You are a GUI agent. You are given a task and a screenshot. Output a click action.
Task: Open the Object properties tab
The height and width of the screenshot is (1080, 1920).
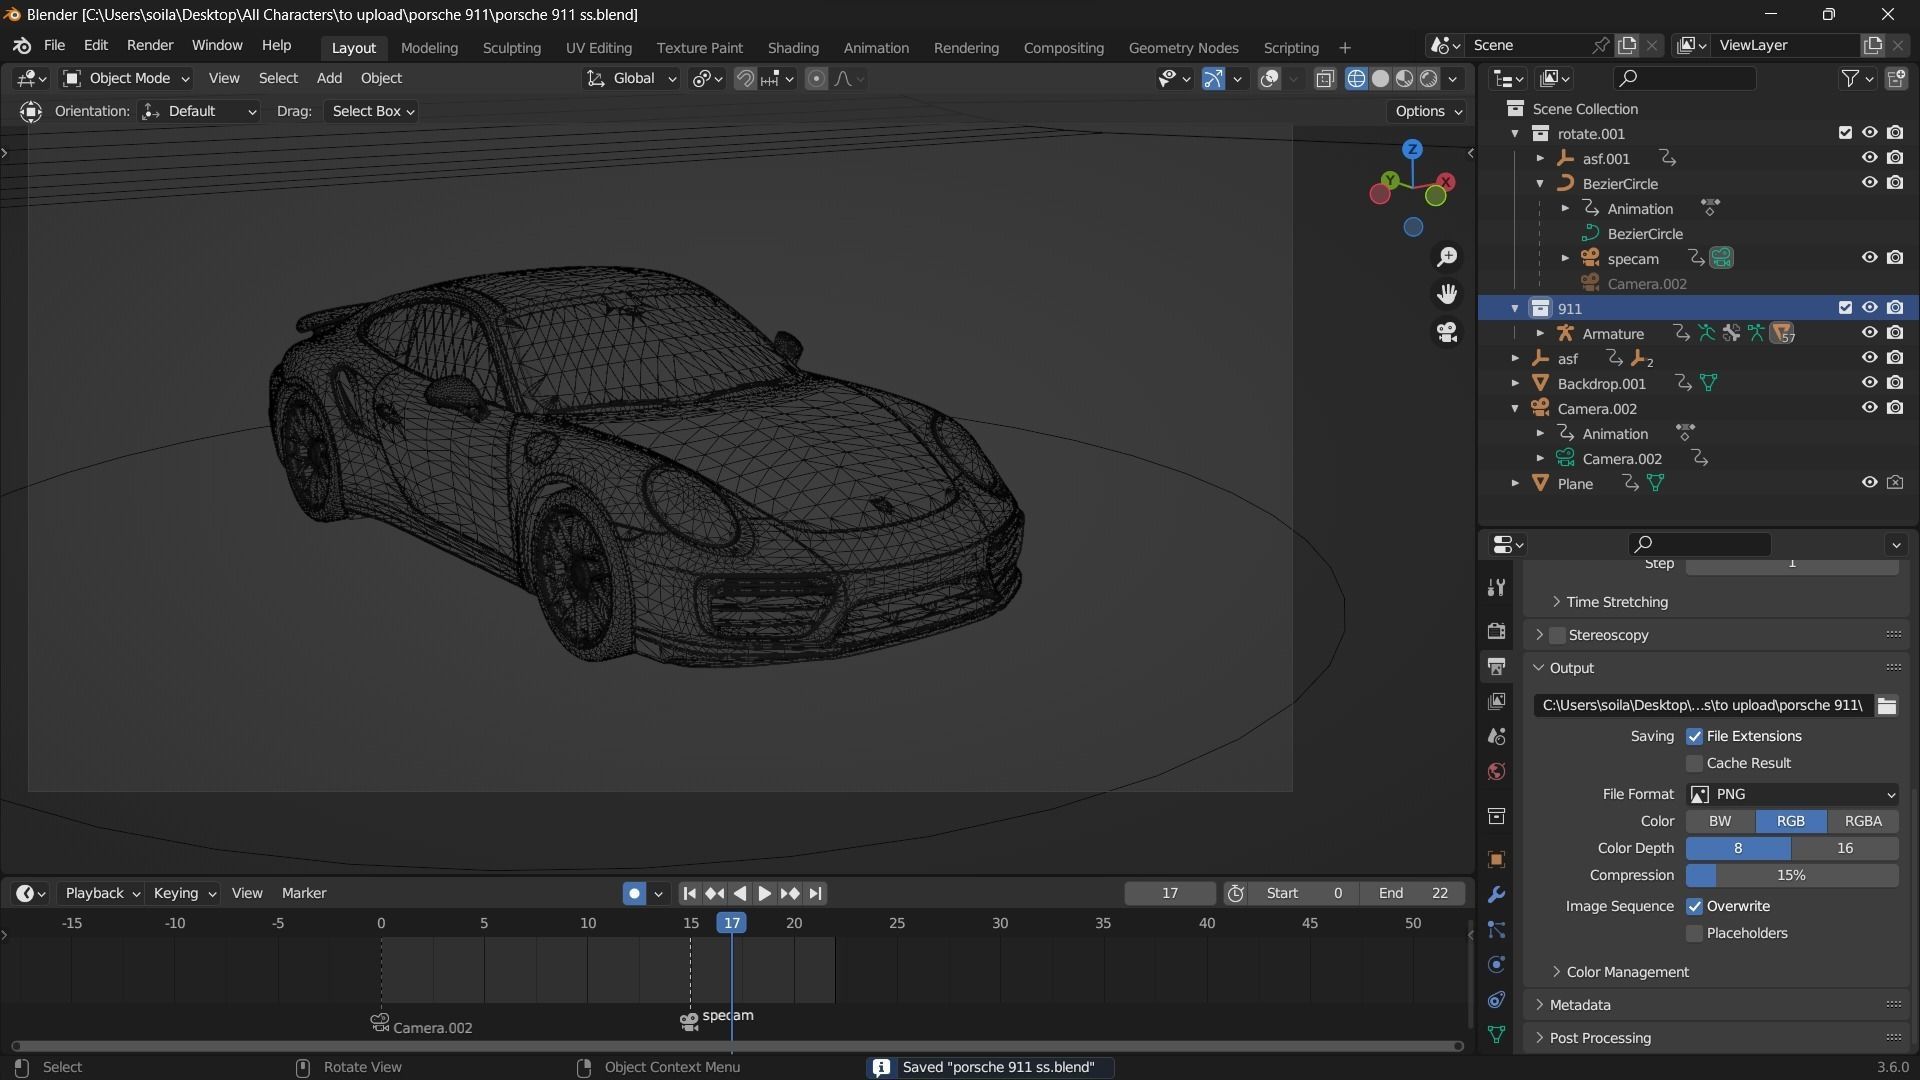pos(1496,859)
